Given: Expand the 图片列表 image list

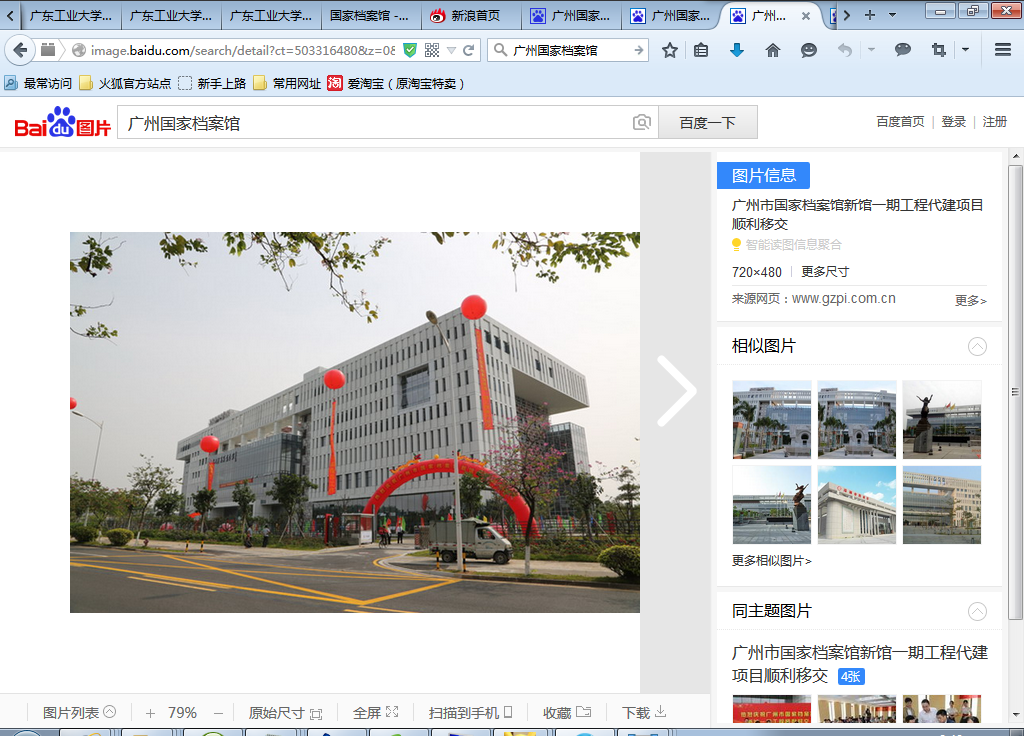Looking at the screenshot, I should click(79, 713).
